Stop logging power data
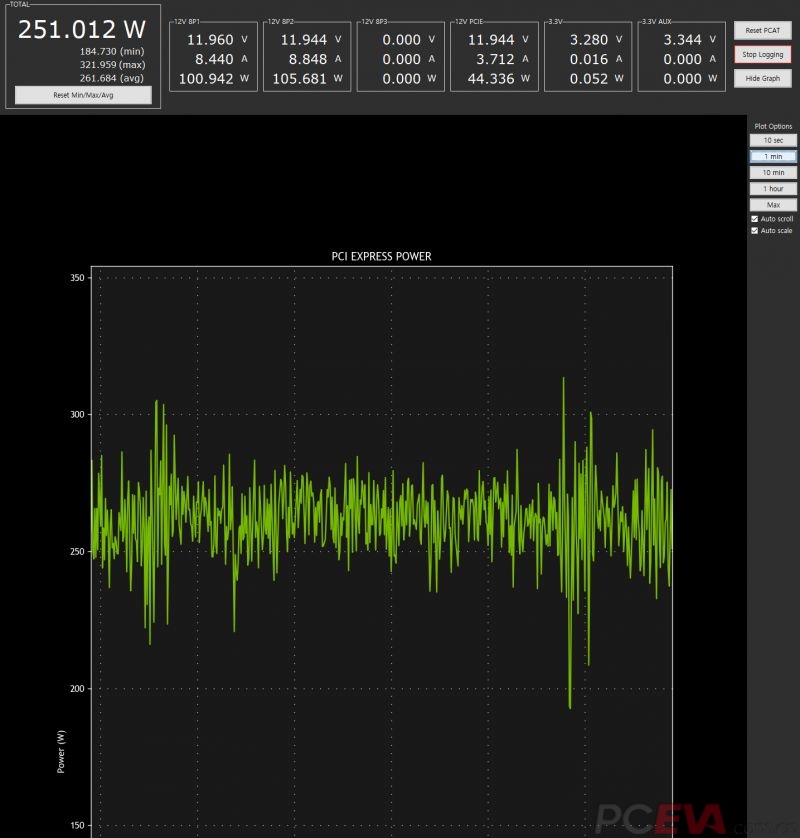The height and width of the screenshot is (838, 800). point(762,54)
